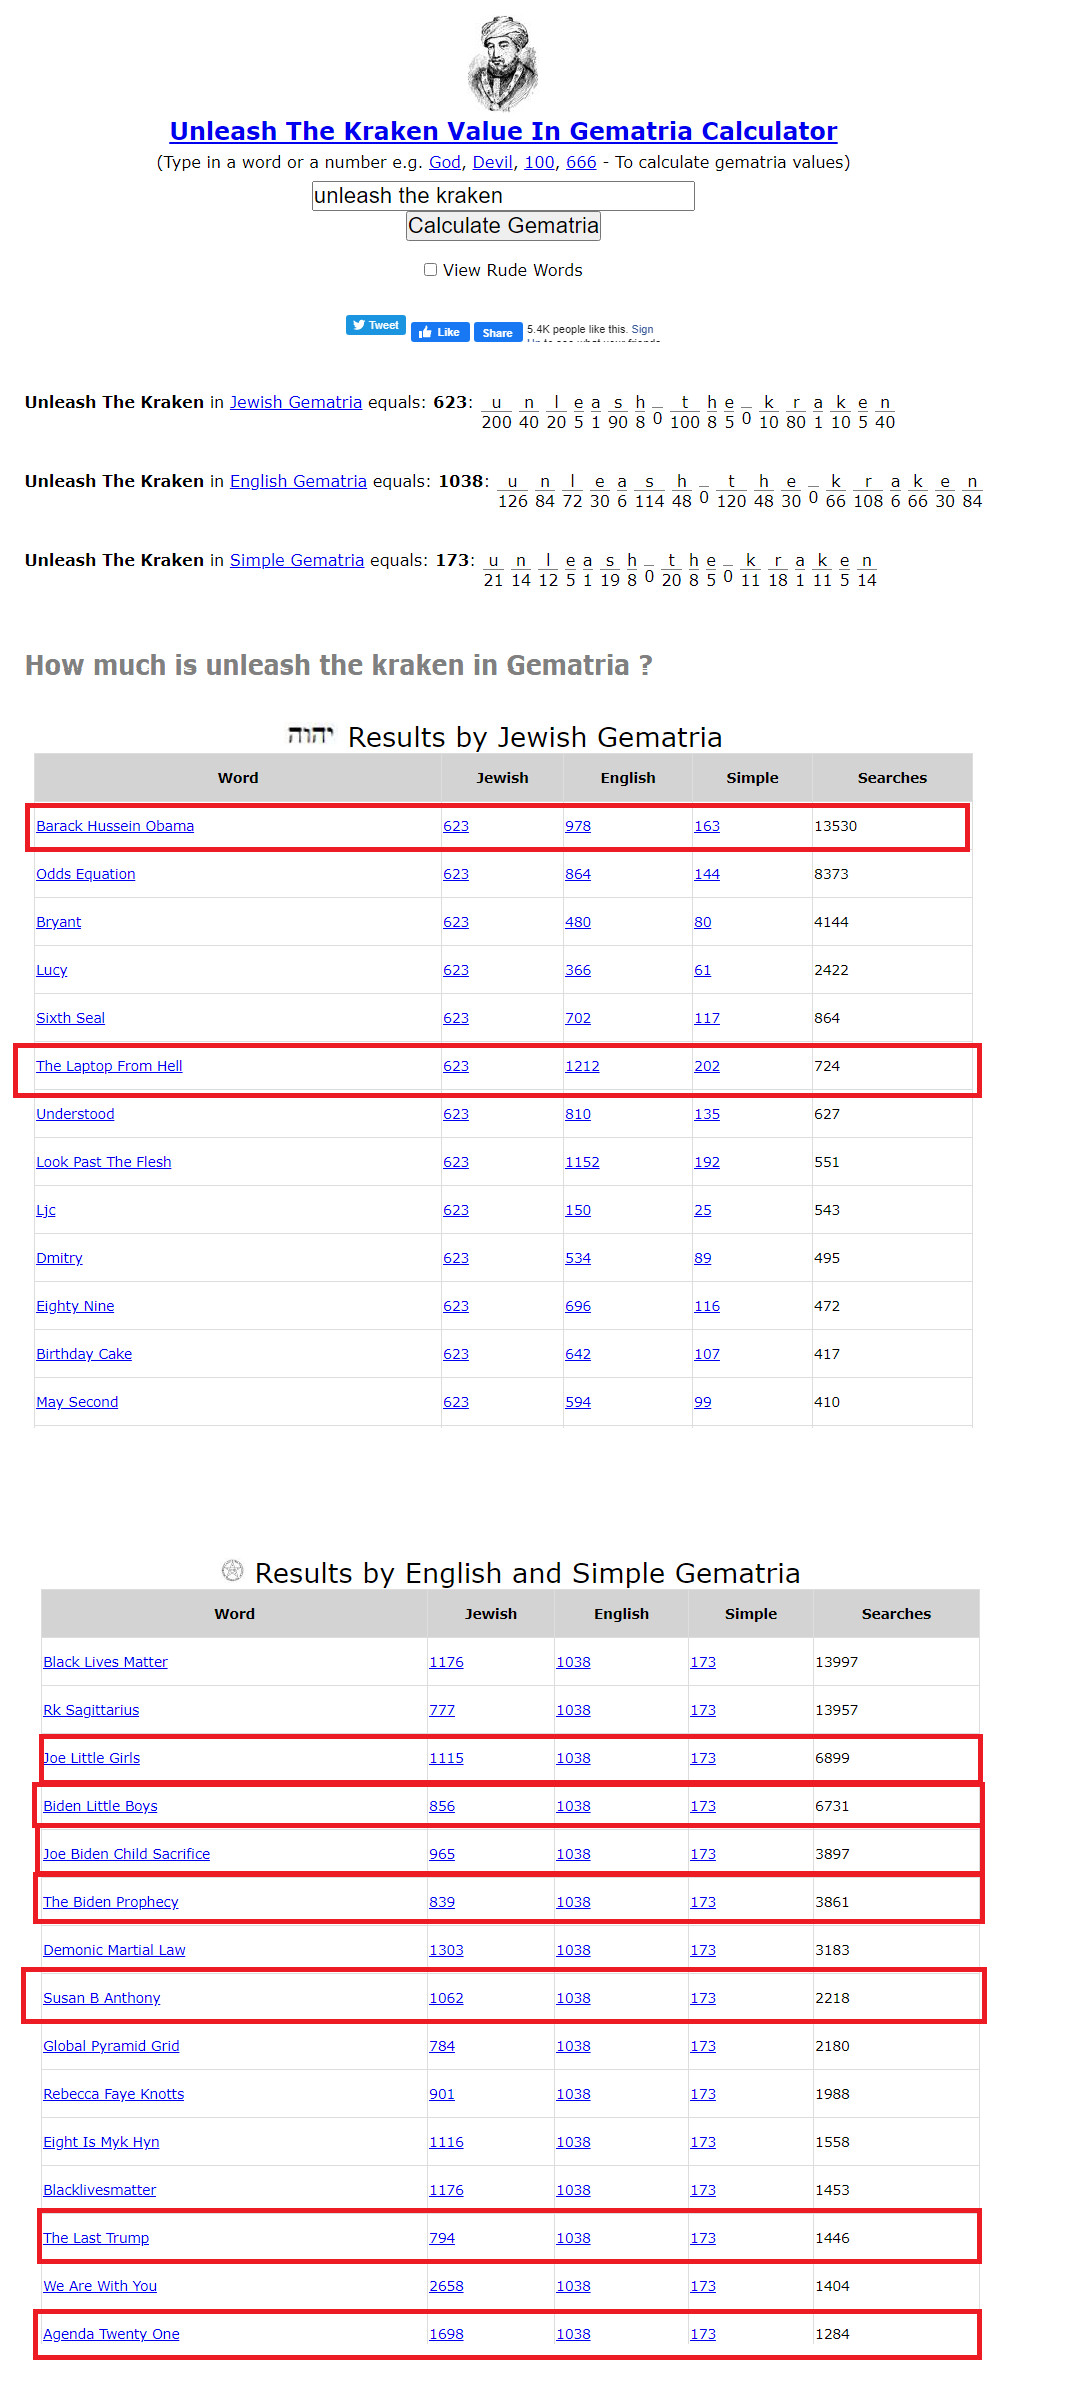Open the Barack Hussein Obama entry

coord(115,826)
